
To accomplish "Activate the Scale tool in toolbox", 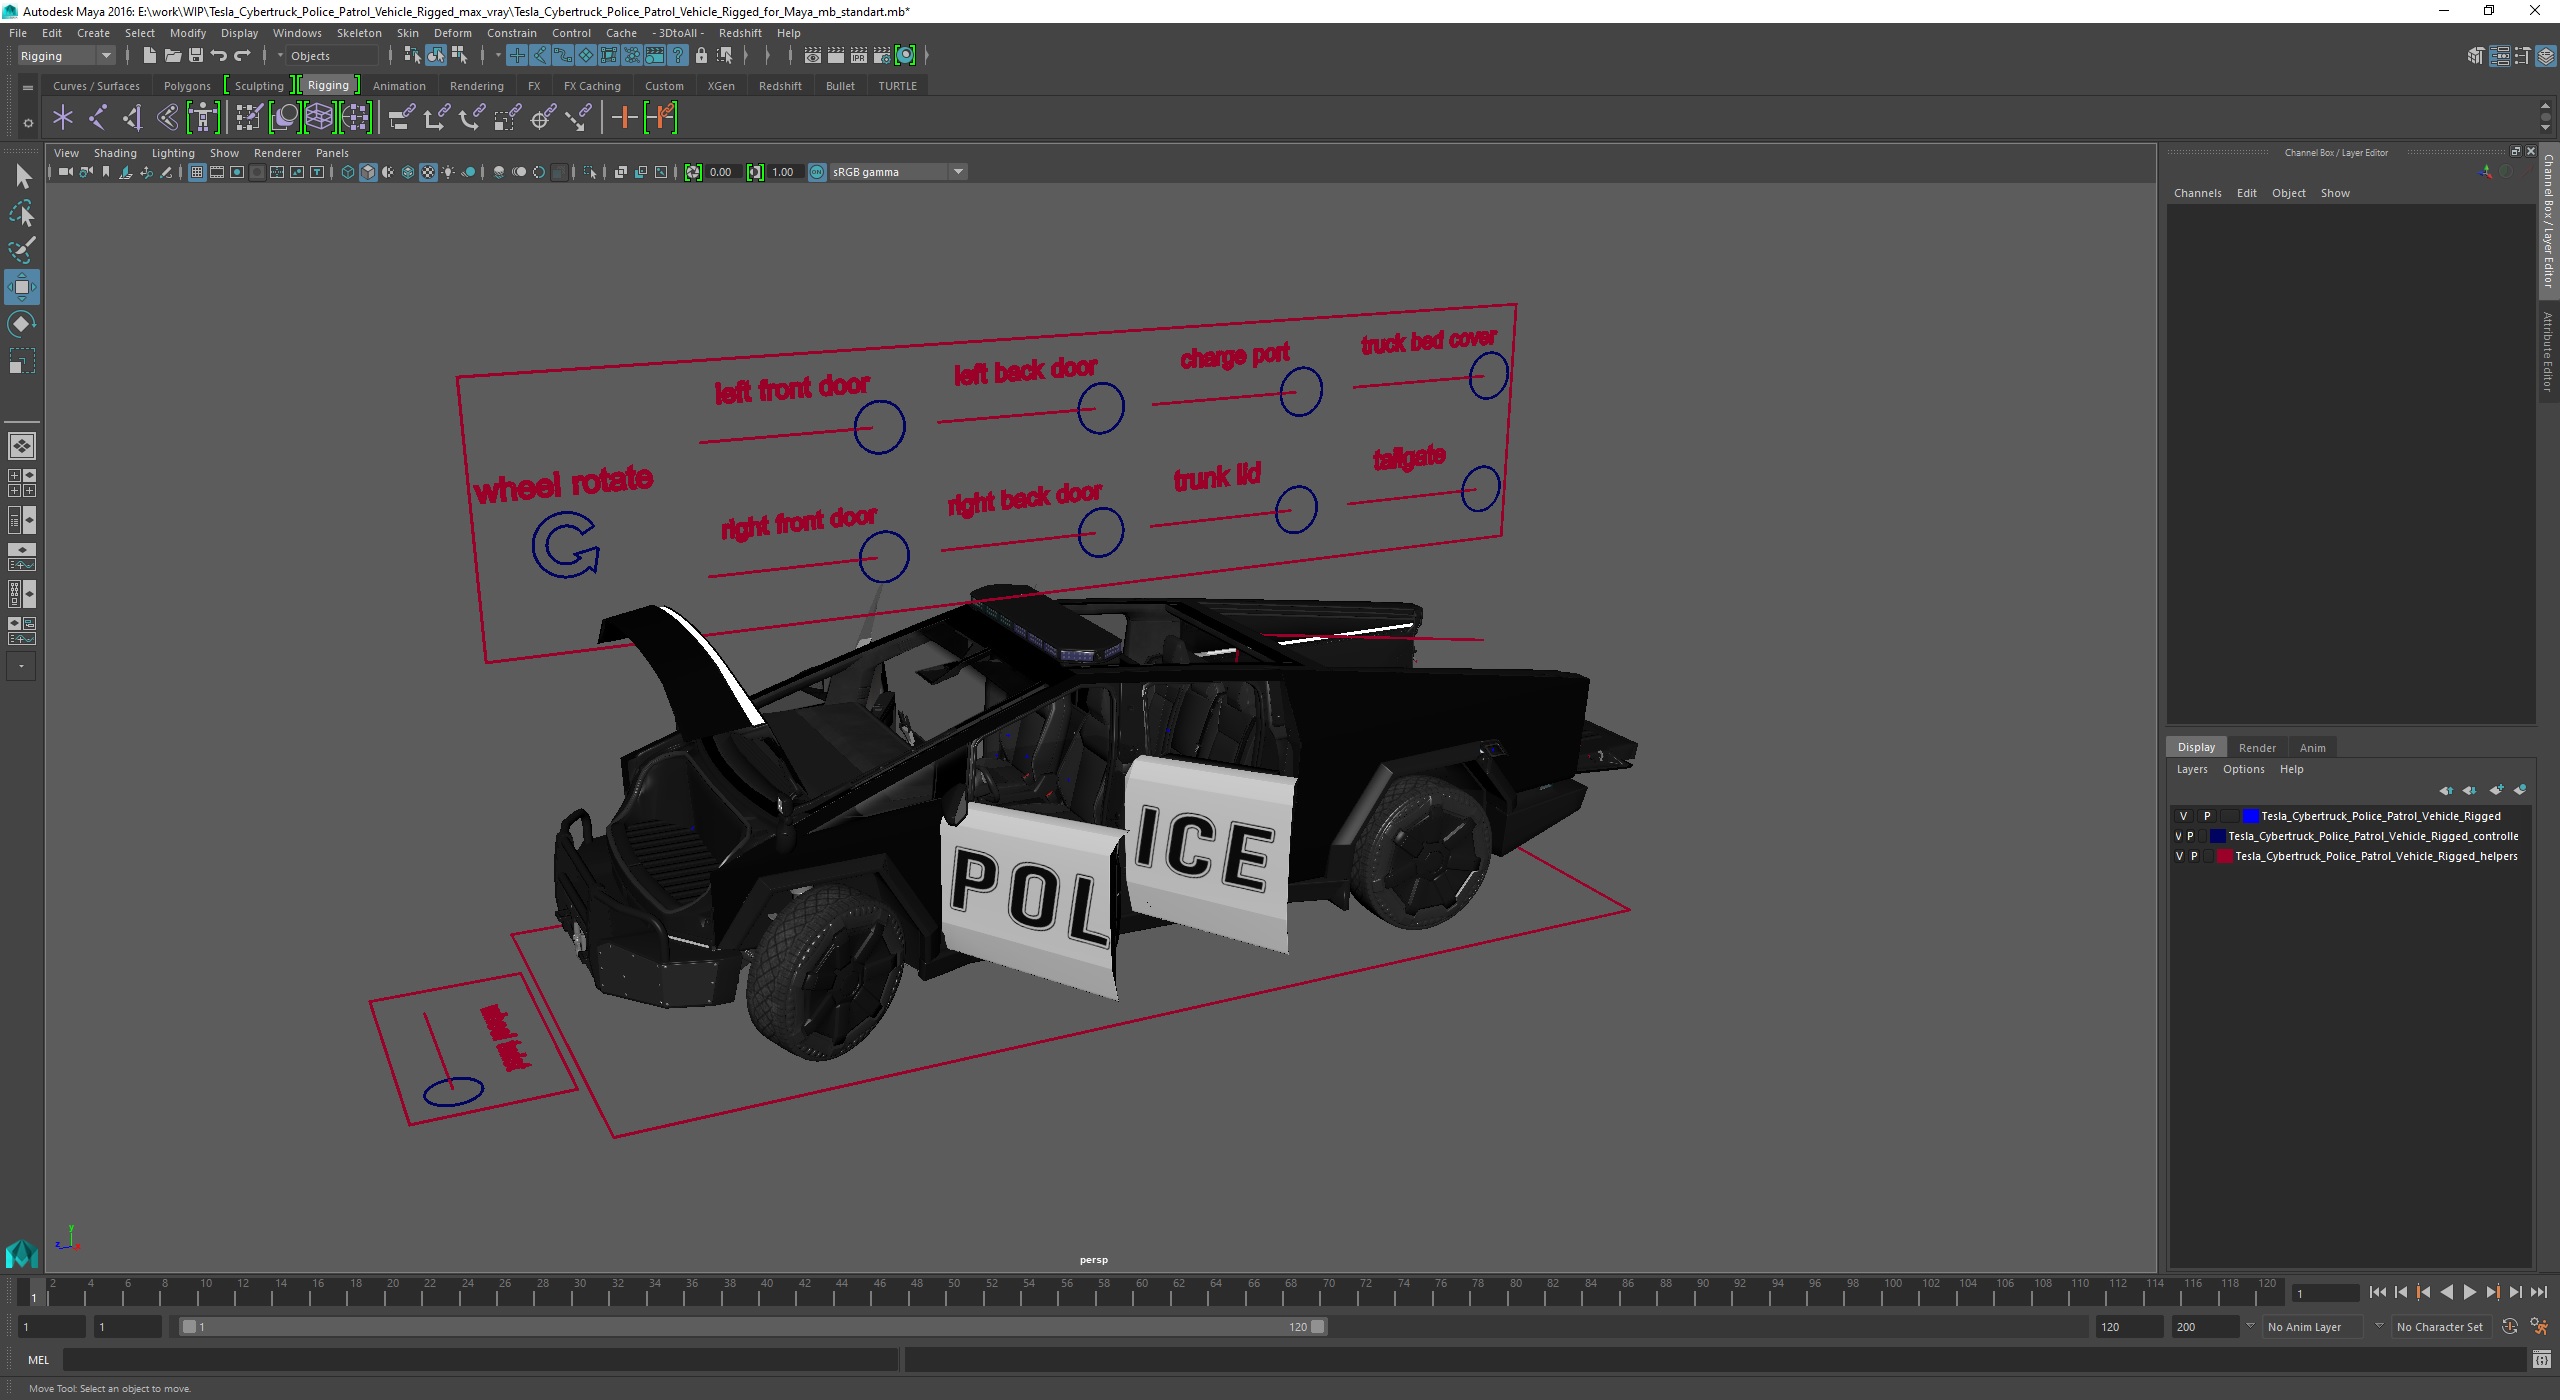I will coord(22,360).
